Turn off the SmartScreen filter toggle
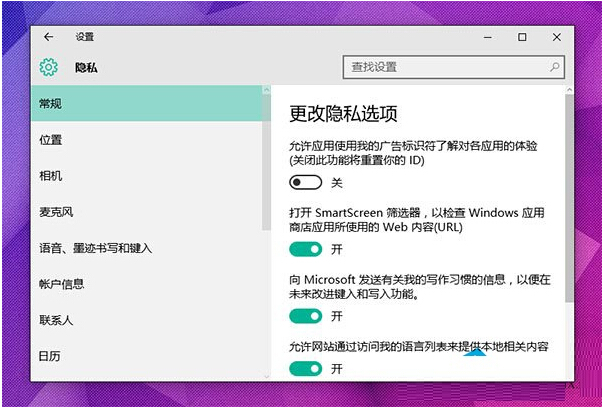This screenshot has width=602, height=409. coord(306,249)
